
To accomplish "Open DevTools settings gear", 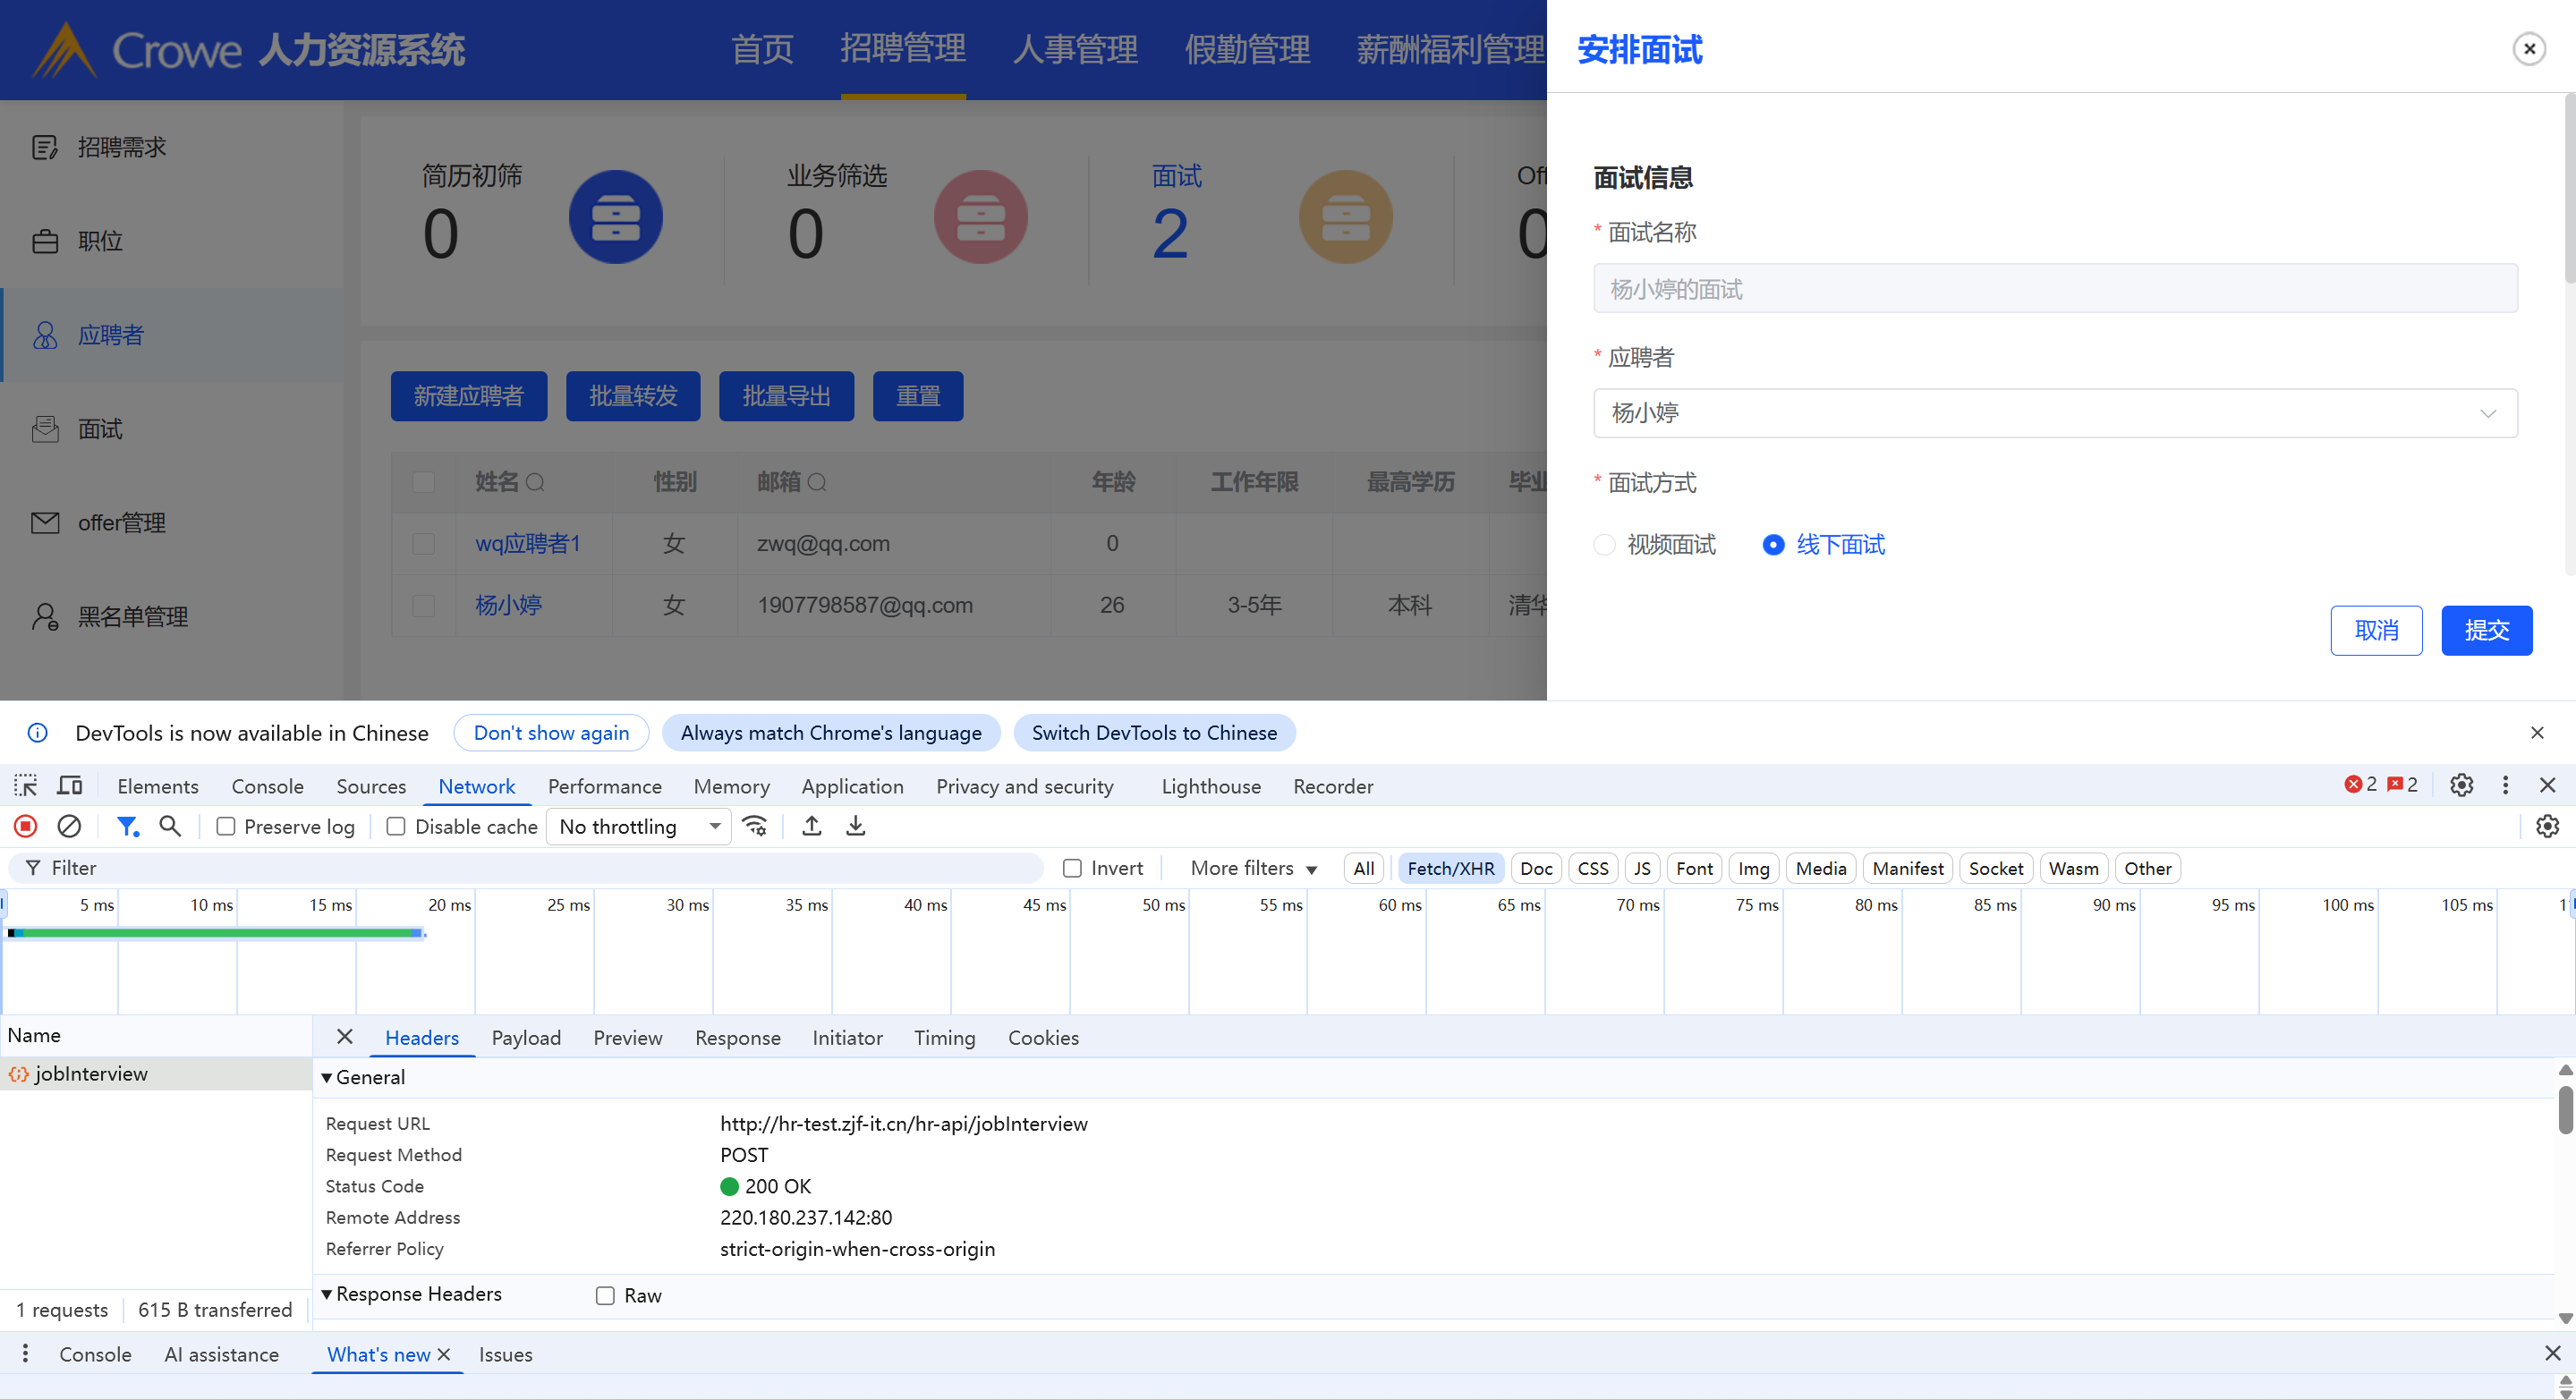I will click(x=2461, y=786).
